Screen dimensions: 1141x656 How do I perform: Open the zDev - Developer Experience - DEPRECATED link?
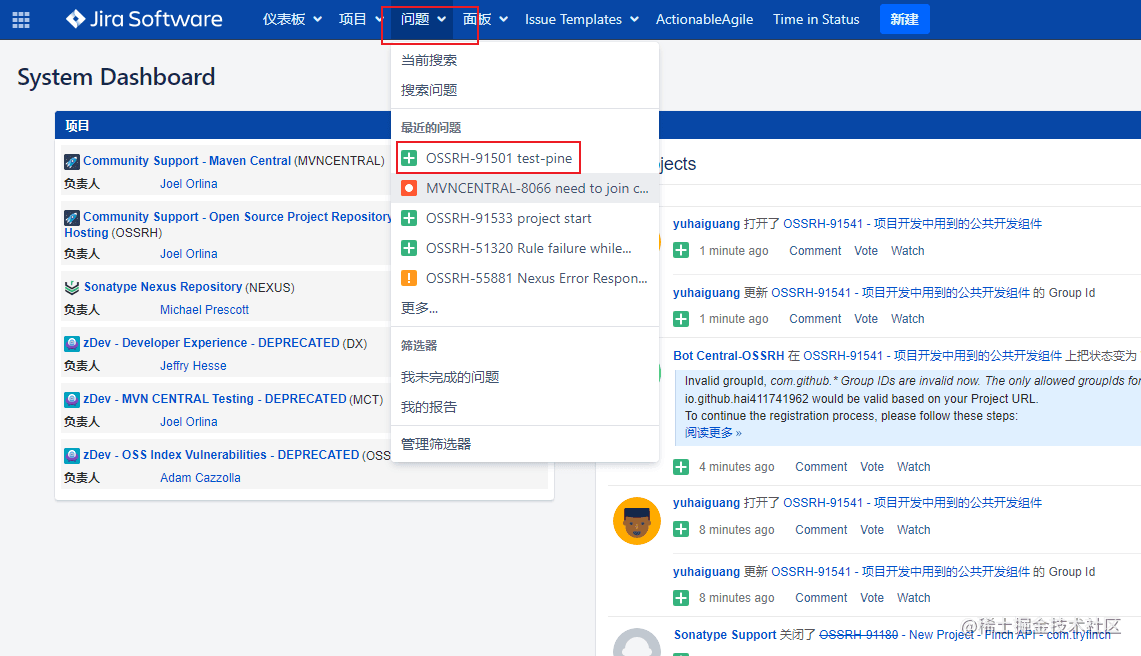click(211, 343)
